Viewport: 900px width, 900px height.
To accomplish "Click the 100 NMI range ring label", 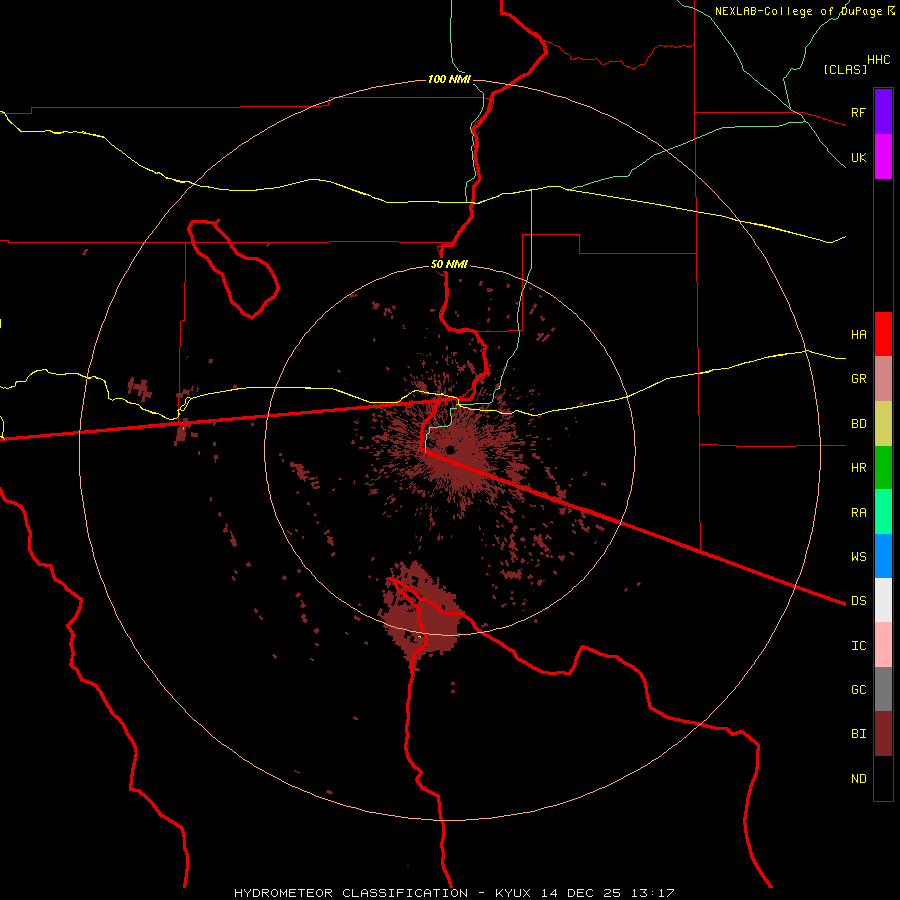I will point(449,79).
